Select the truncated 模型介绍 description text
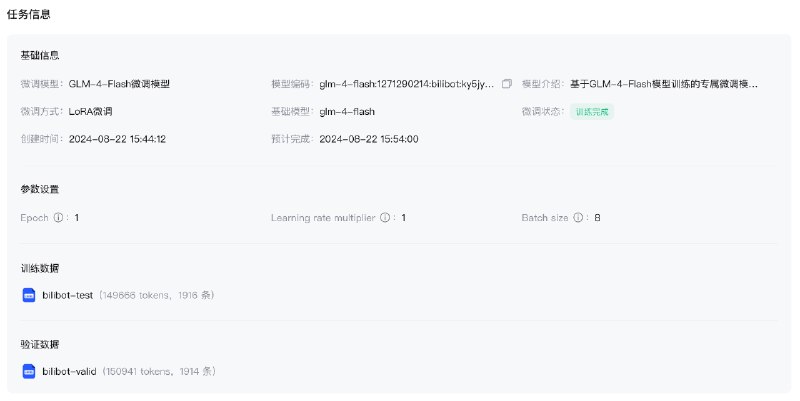 coord(664,84)
